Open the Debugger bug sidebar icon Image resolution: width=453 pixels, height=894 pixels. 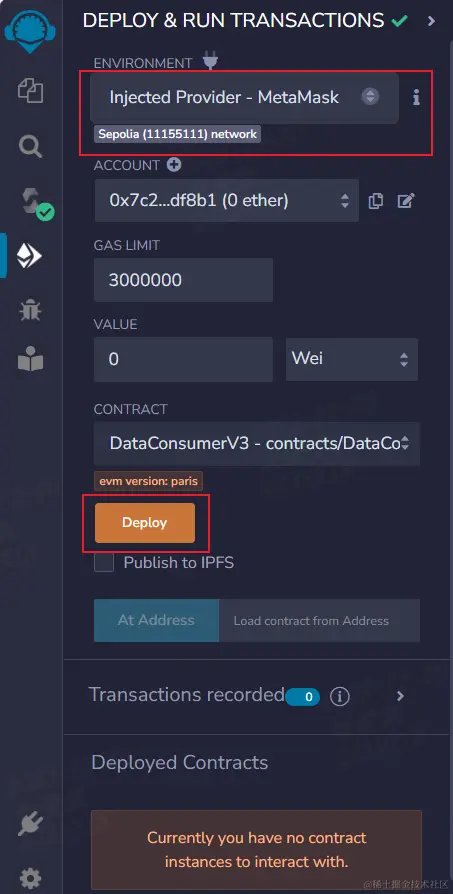tap(30, 310)
